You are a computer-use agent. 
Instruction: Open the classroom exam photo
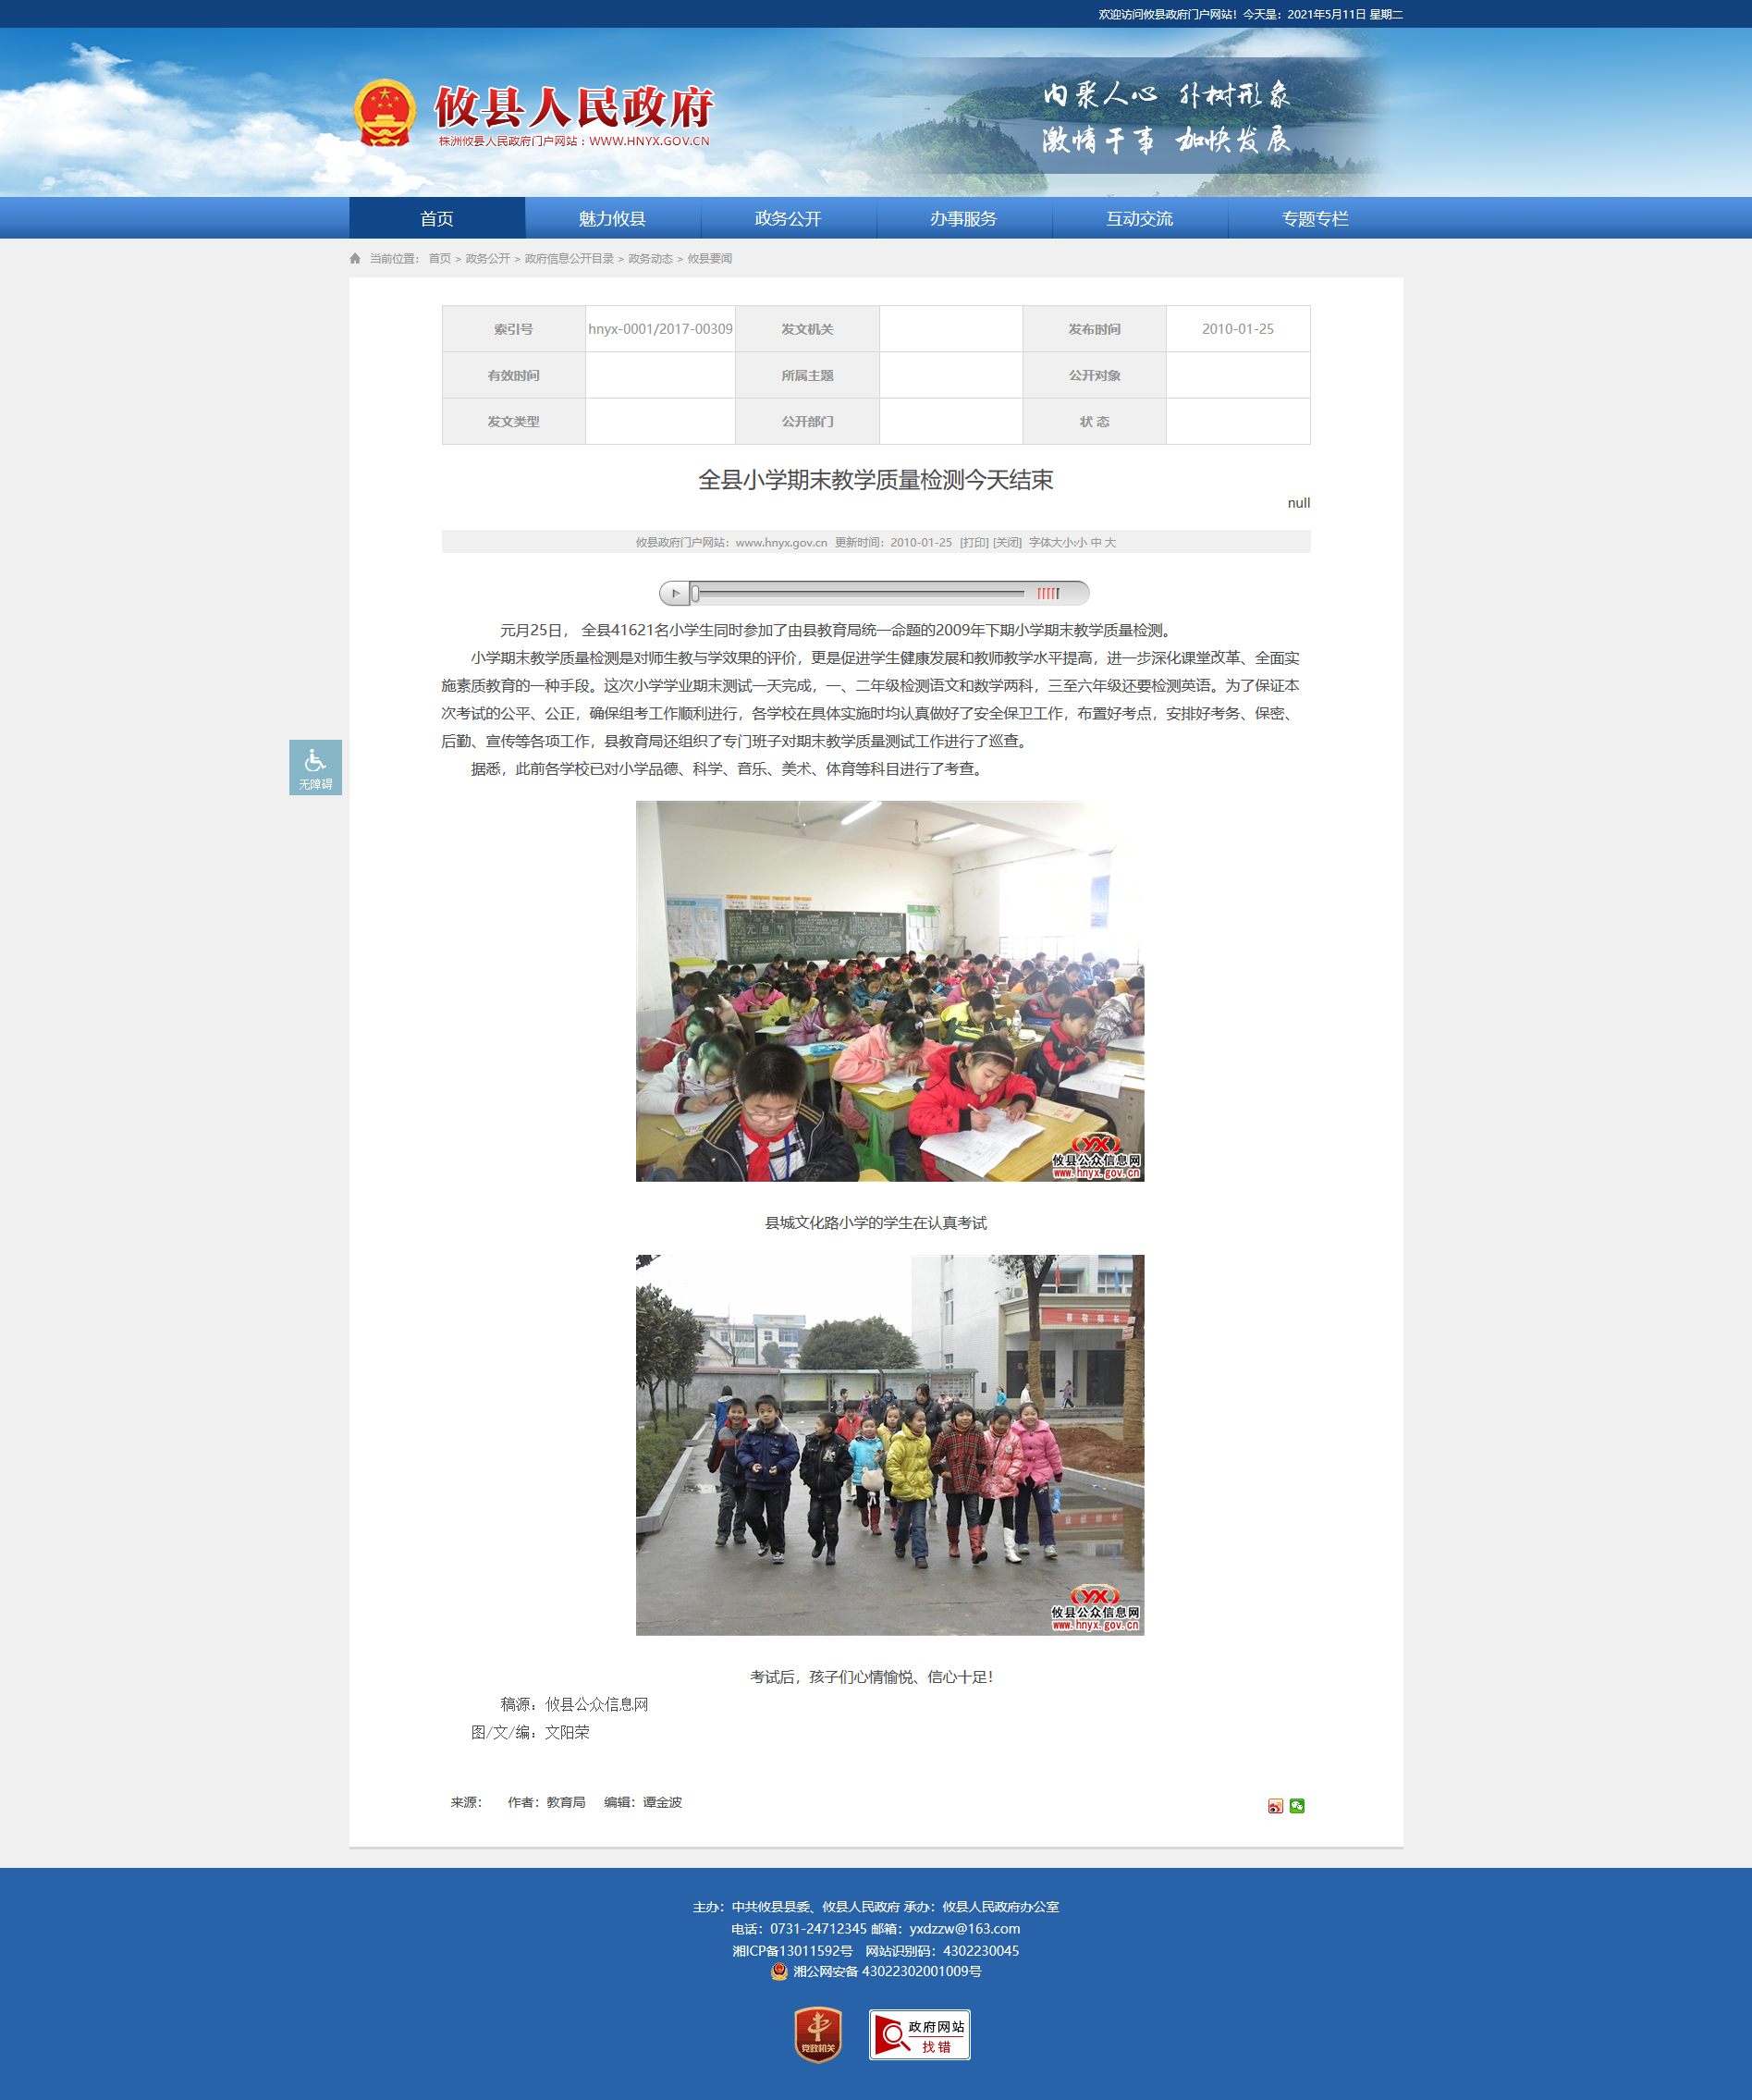[889, 991]
